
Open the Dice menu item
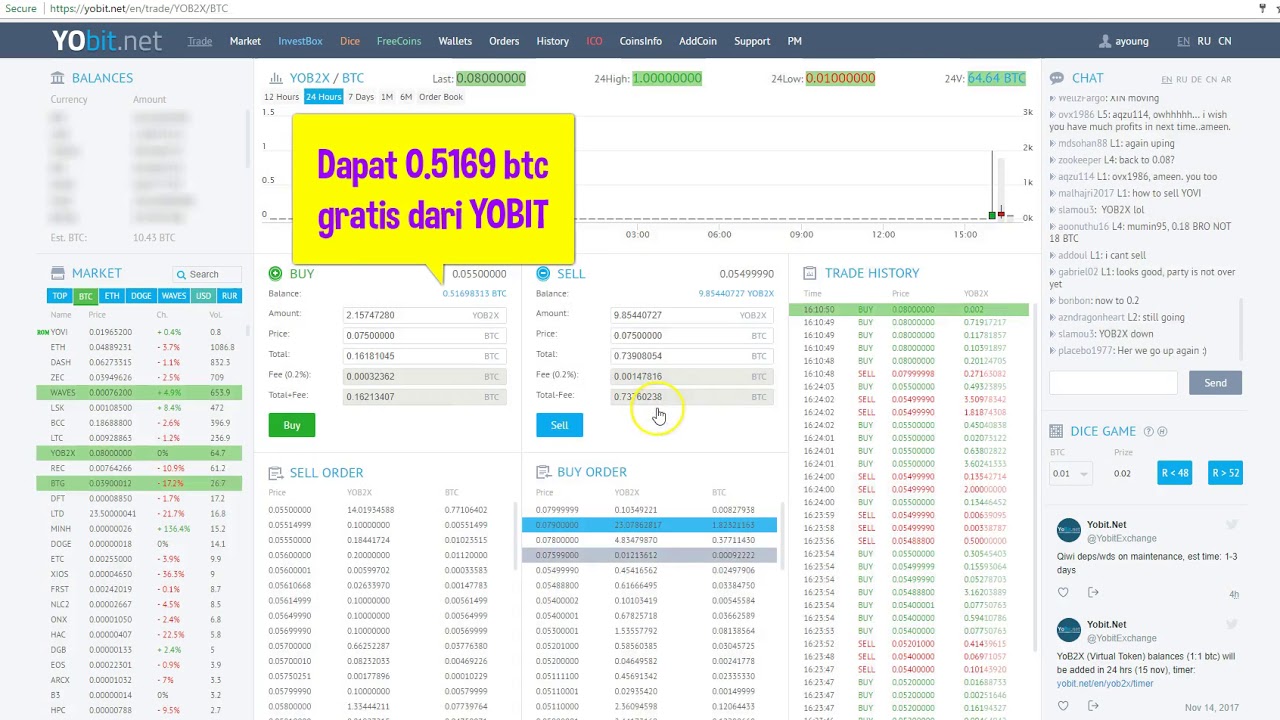click(350, 41)
